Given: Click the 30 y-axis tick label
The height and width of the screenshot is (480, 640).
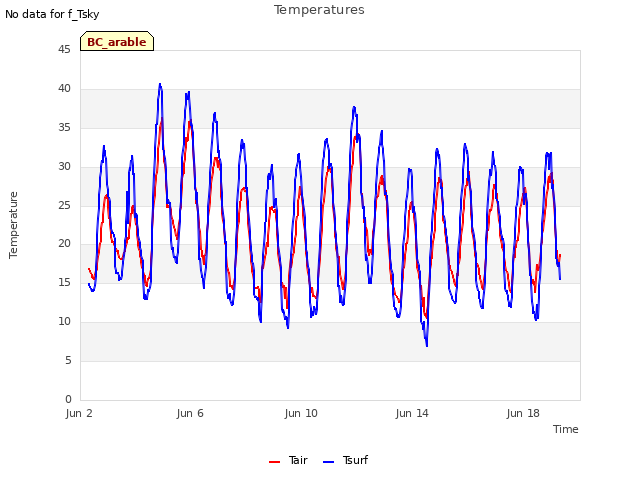Looking at the screenshot, I should click(64, 167).
